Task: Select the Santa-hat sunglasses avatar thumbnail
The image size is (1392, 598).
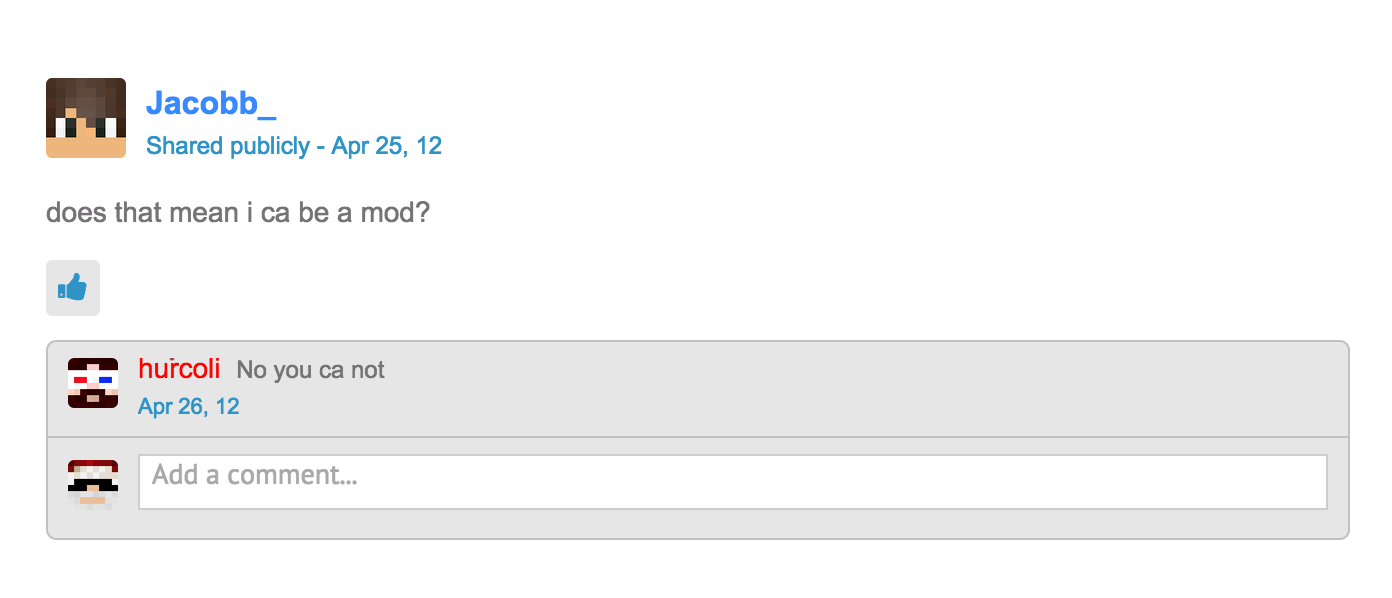Action: pyautogui.click(x=93, y=485)
